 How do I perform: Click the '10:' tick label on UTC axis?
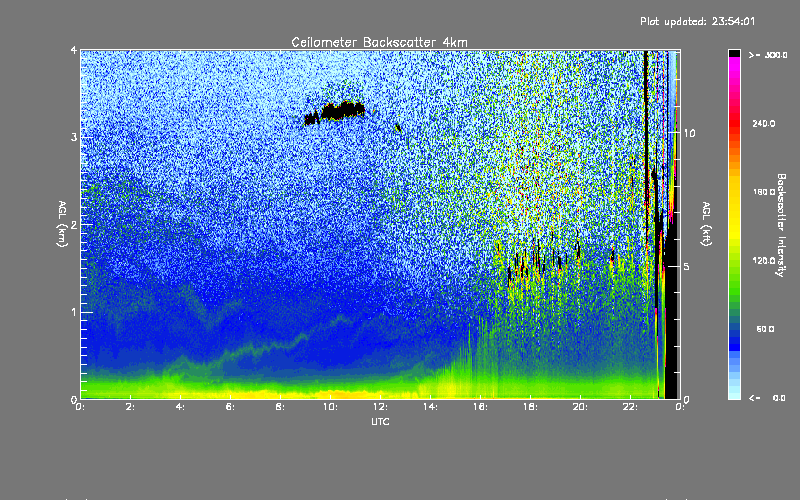(330, 407)
